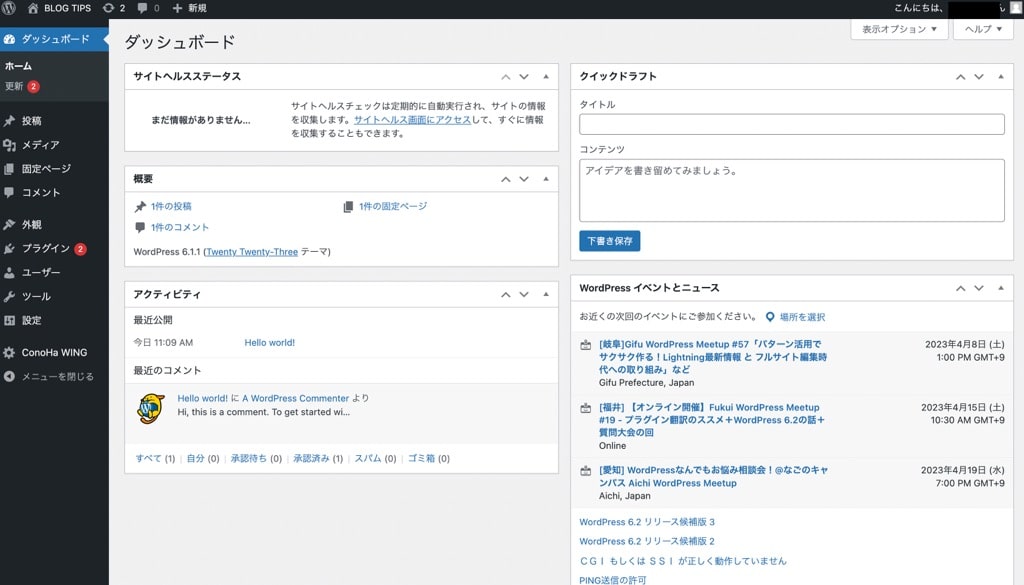Follow the サイトヘルス画面にアクセス link
Screen dimensions: 1024x585
(412, 119)
